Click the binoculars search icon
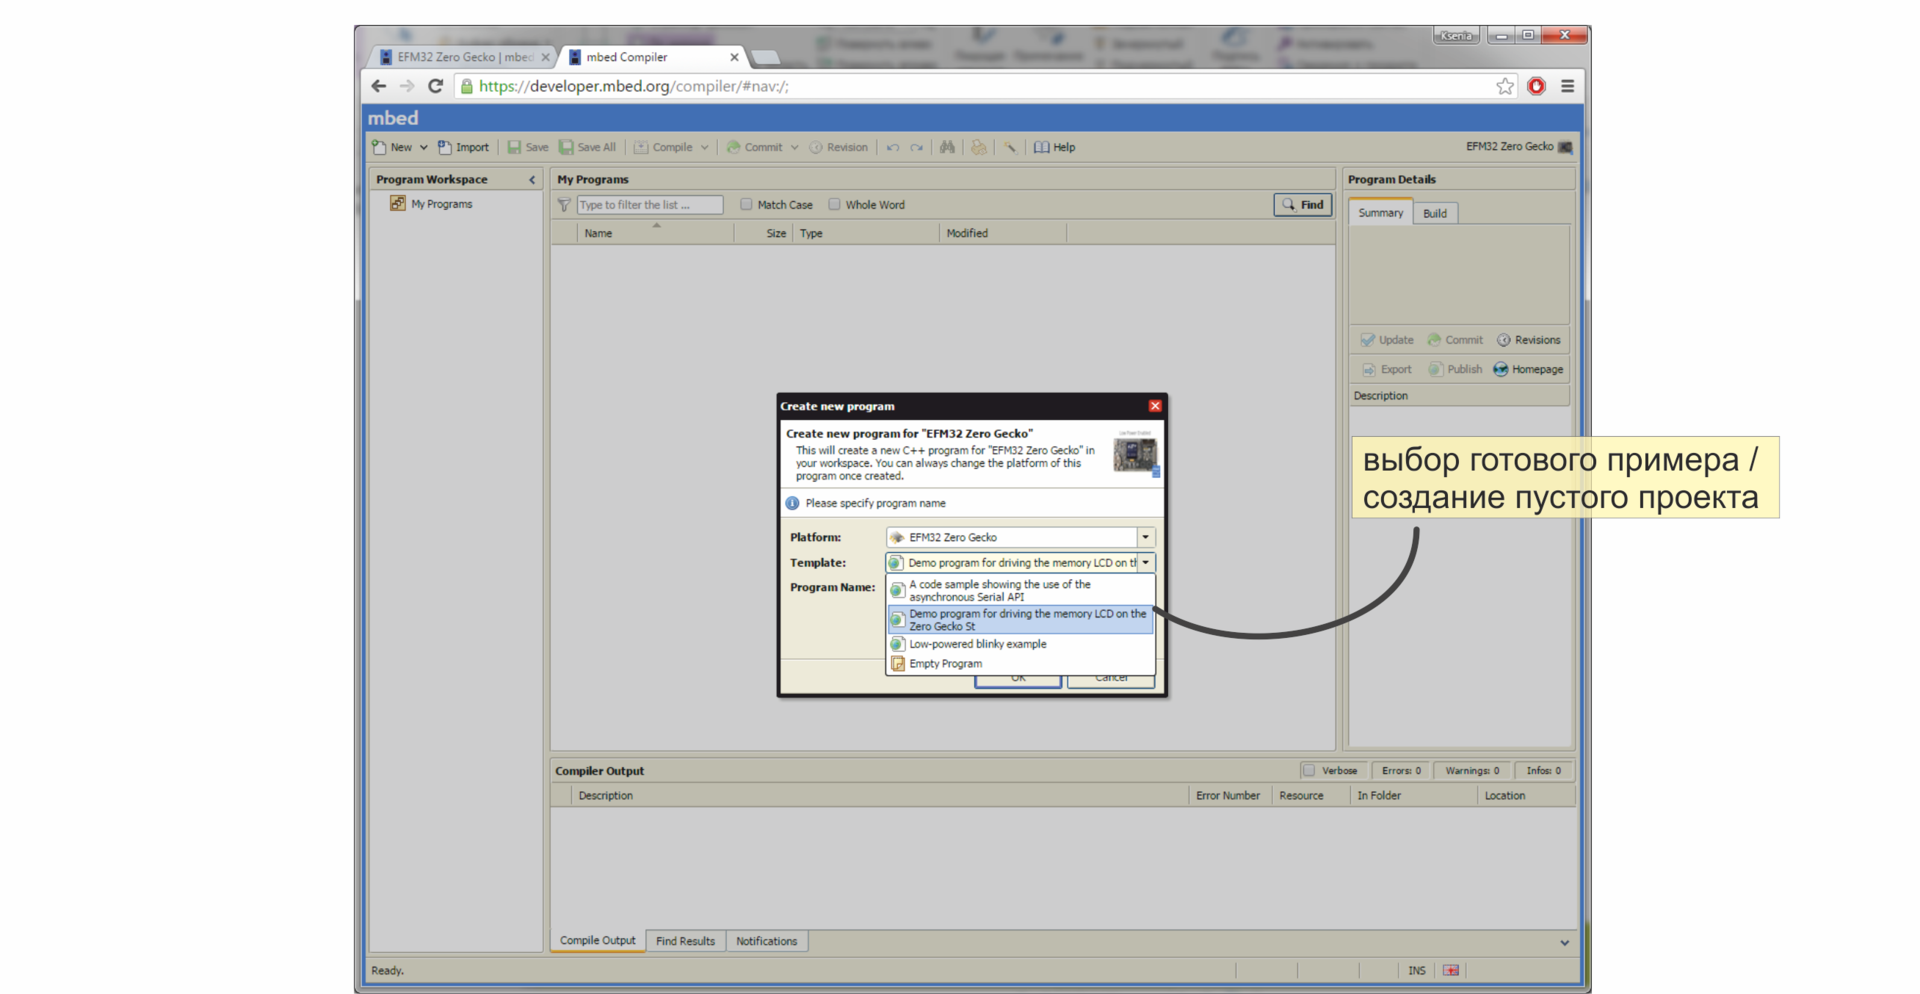 pyautogui.click(x=947, y=147)
